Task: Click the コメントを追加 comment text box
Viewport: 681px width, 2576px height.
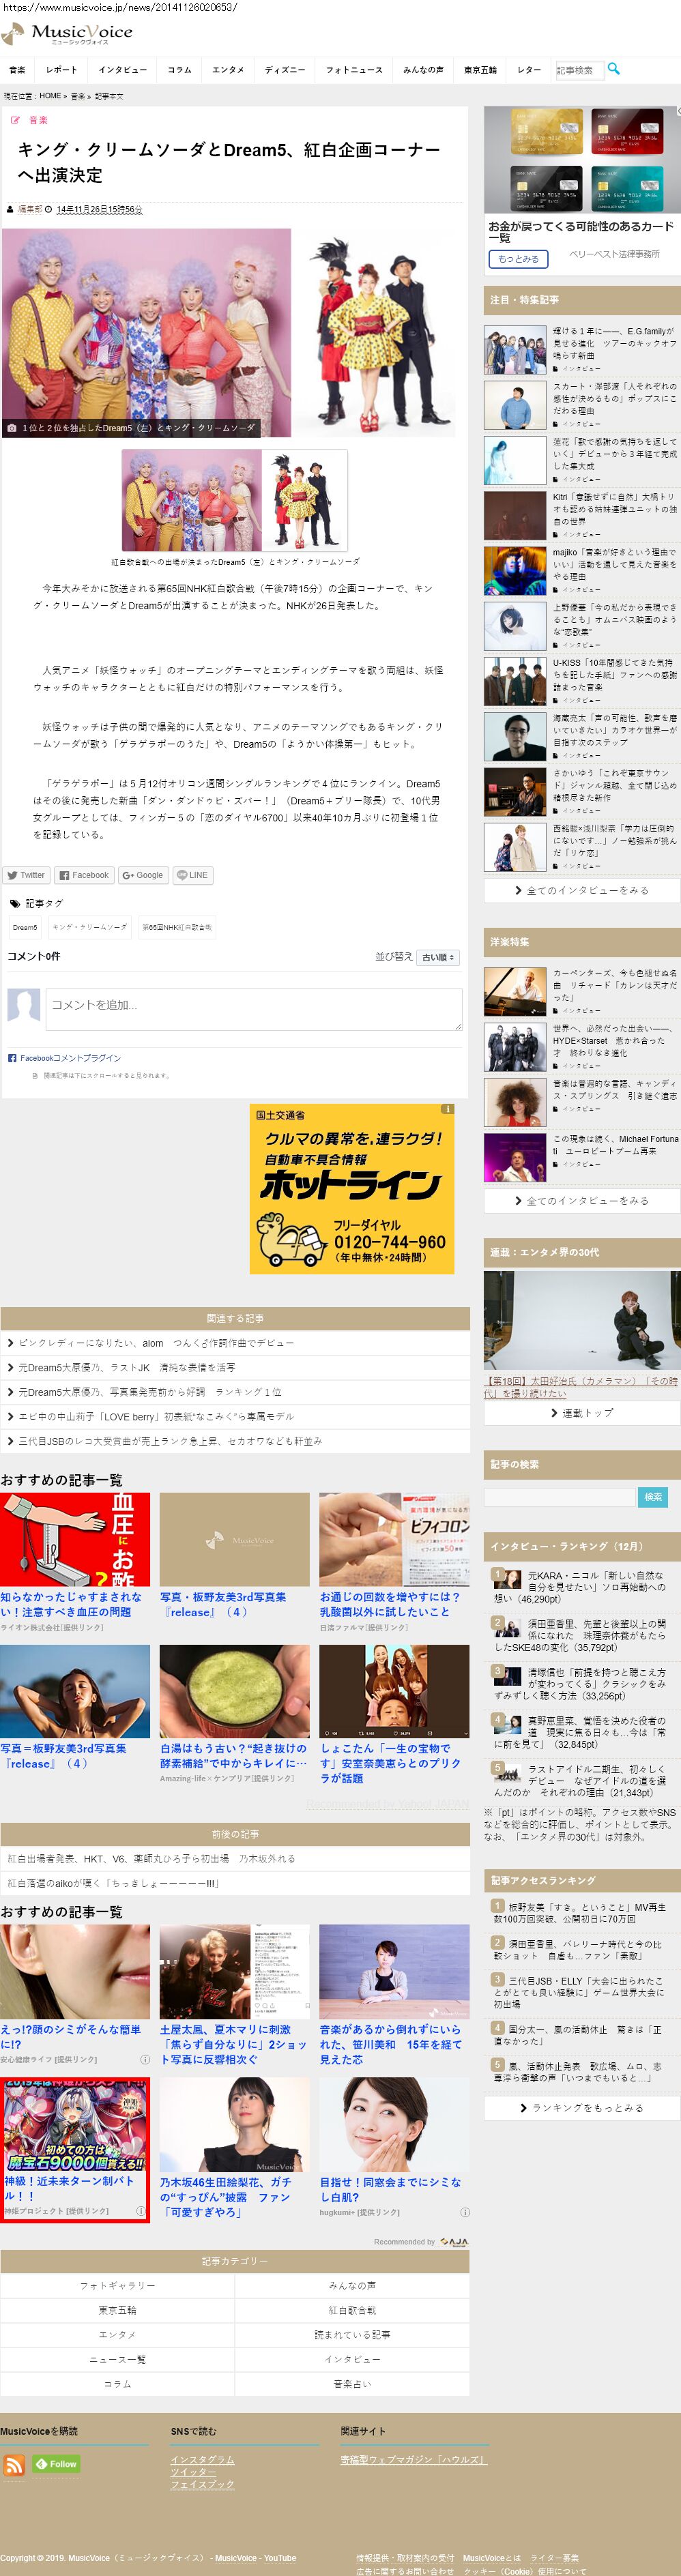Action: (254, 1008)
